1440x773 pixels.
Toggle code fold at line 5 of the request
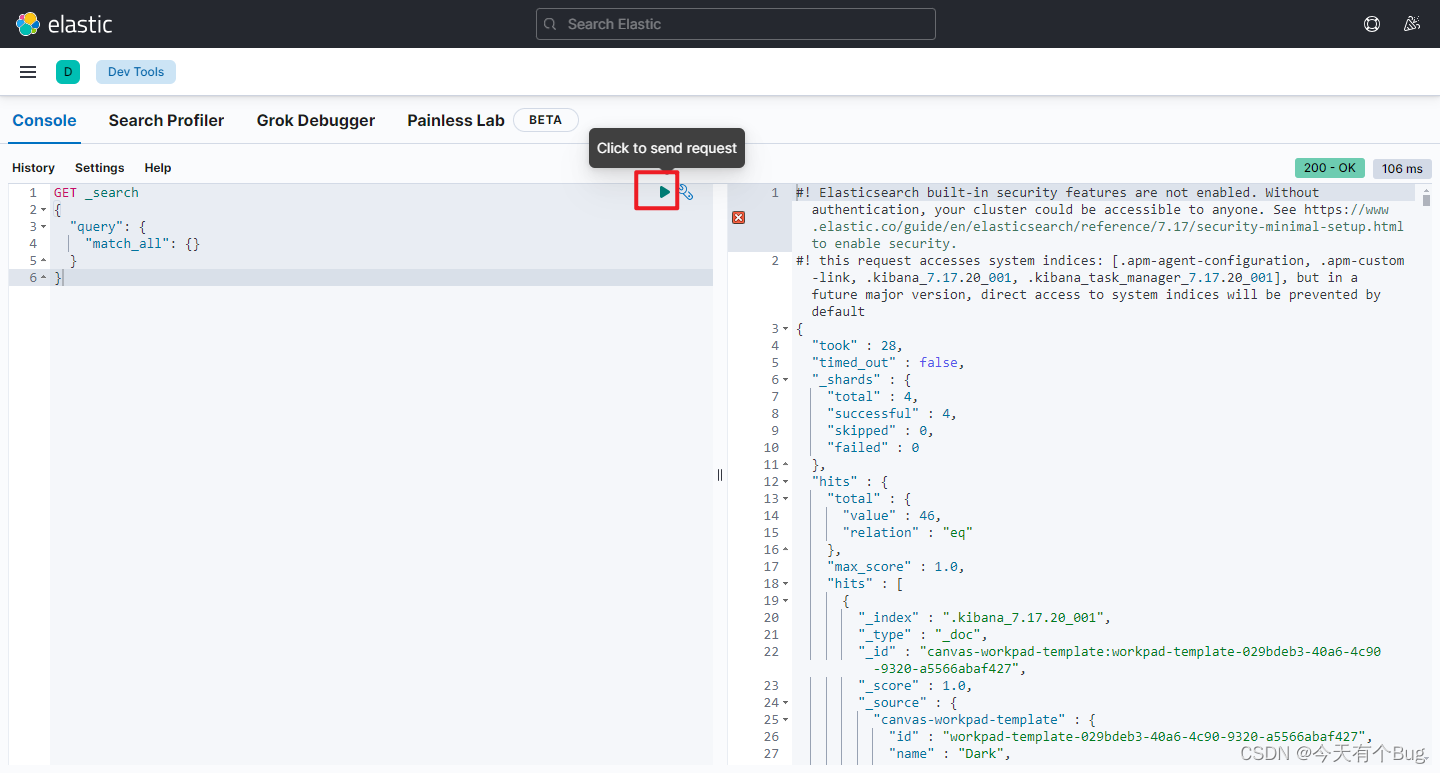[44, 260]
